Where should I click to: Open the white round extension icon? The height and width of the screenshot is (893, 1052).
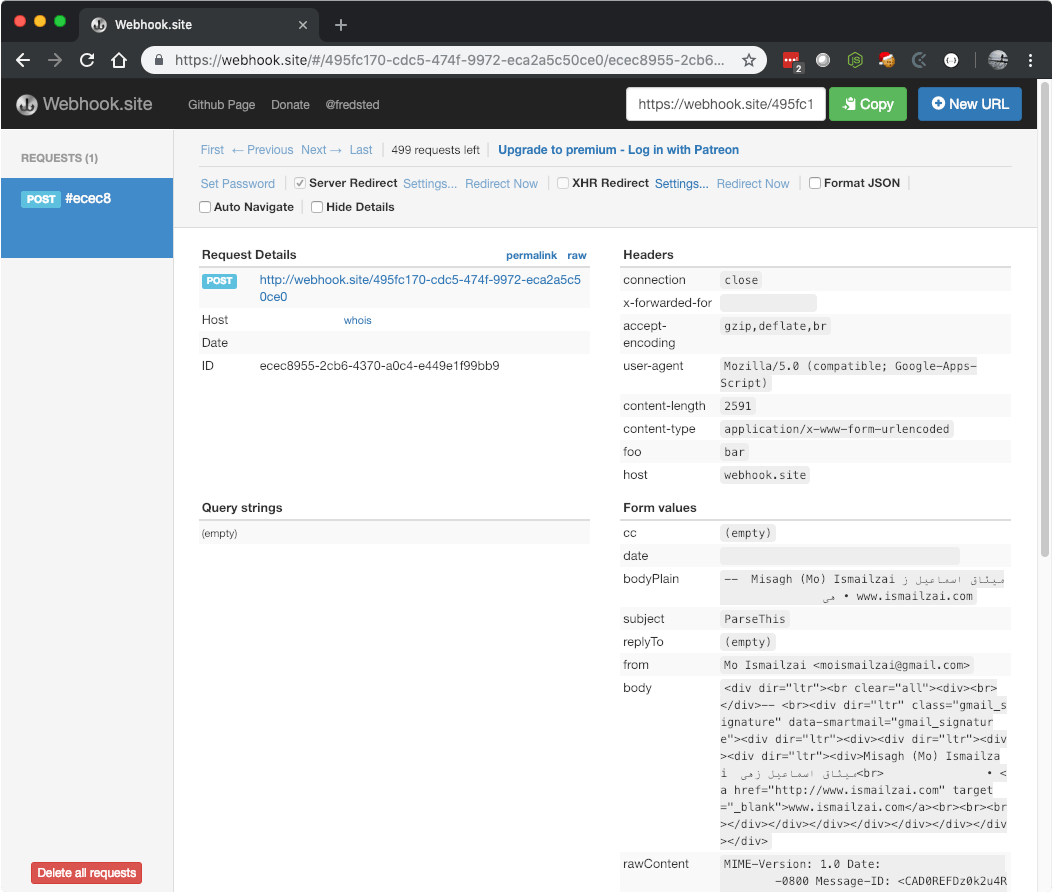(951, 60)
